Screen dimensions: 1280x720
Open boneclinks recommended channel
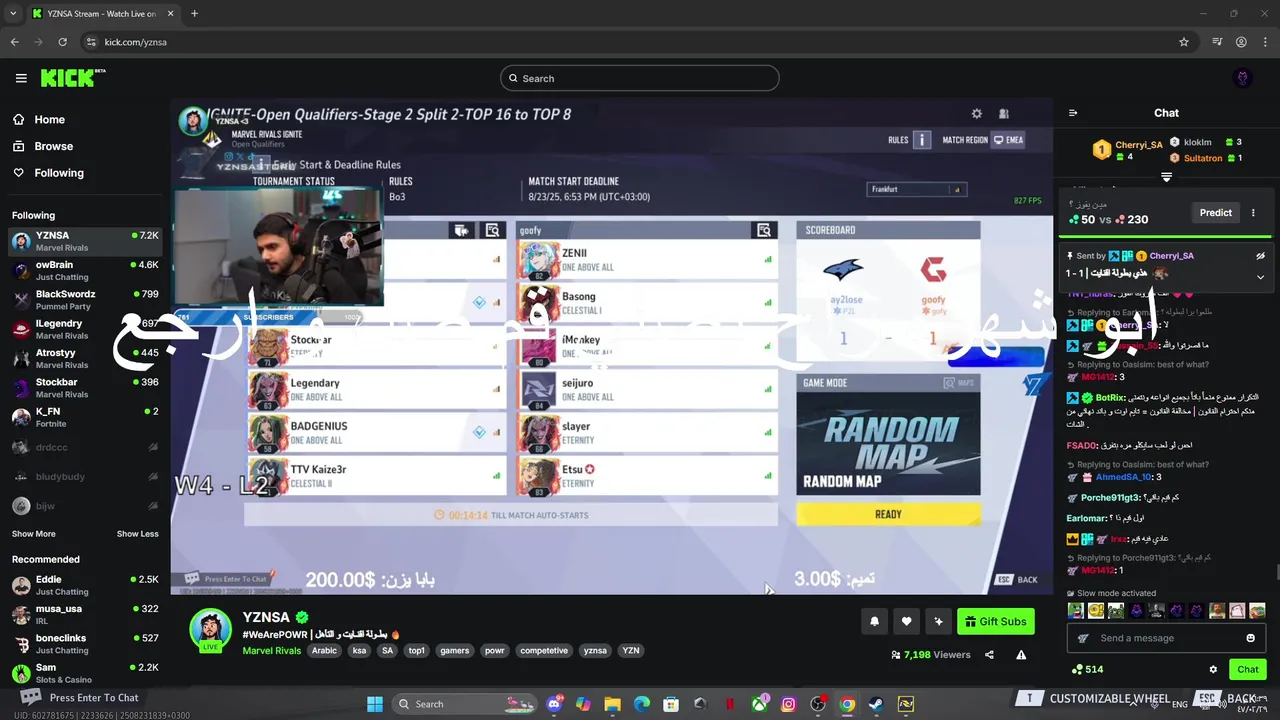tap(85, 643)
